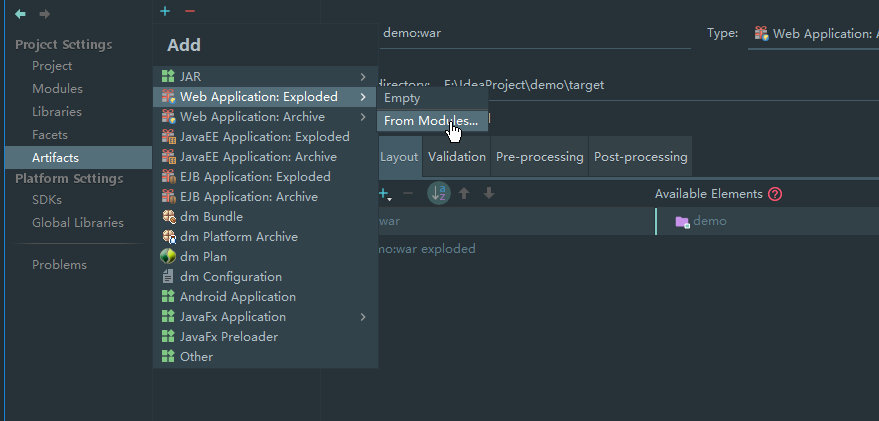Choose From Modules... in the submenu
The height and width of the screenshot is (421, 879).
432,121
